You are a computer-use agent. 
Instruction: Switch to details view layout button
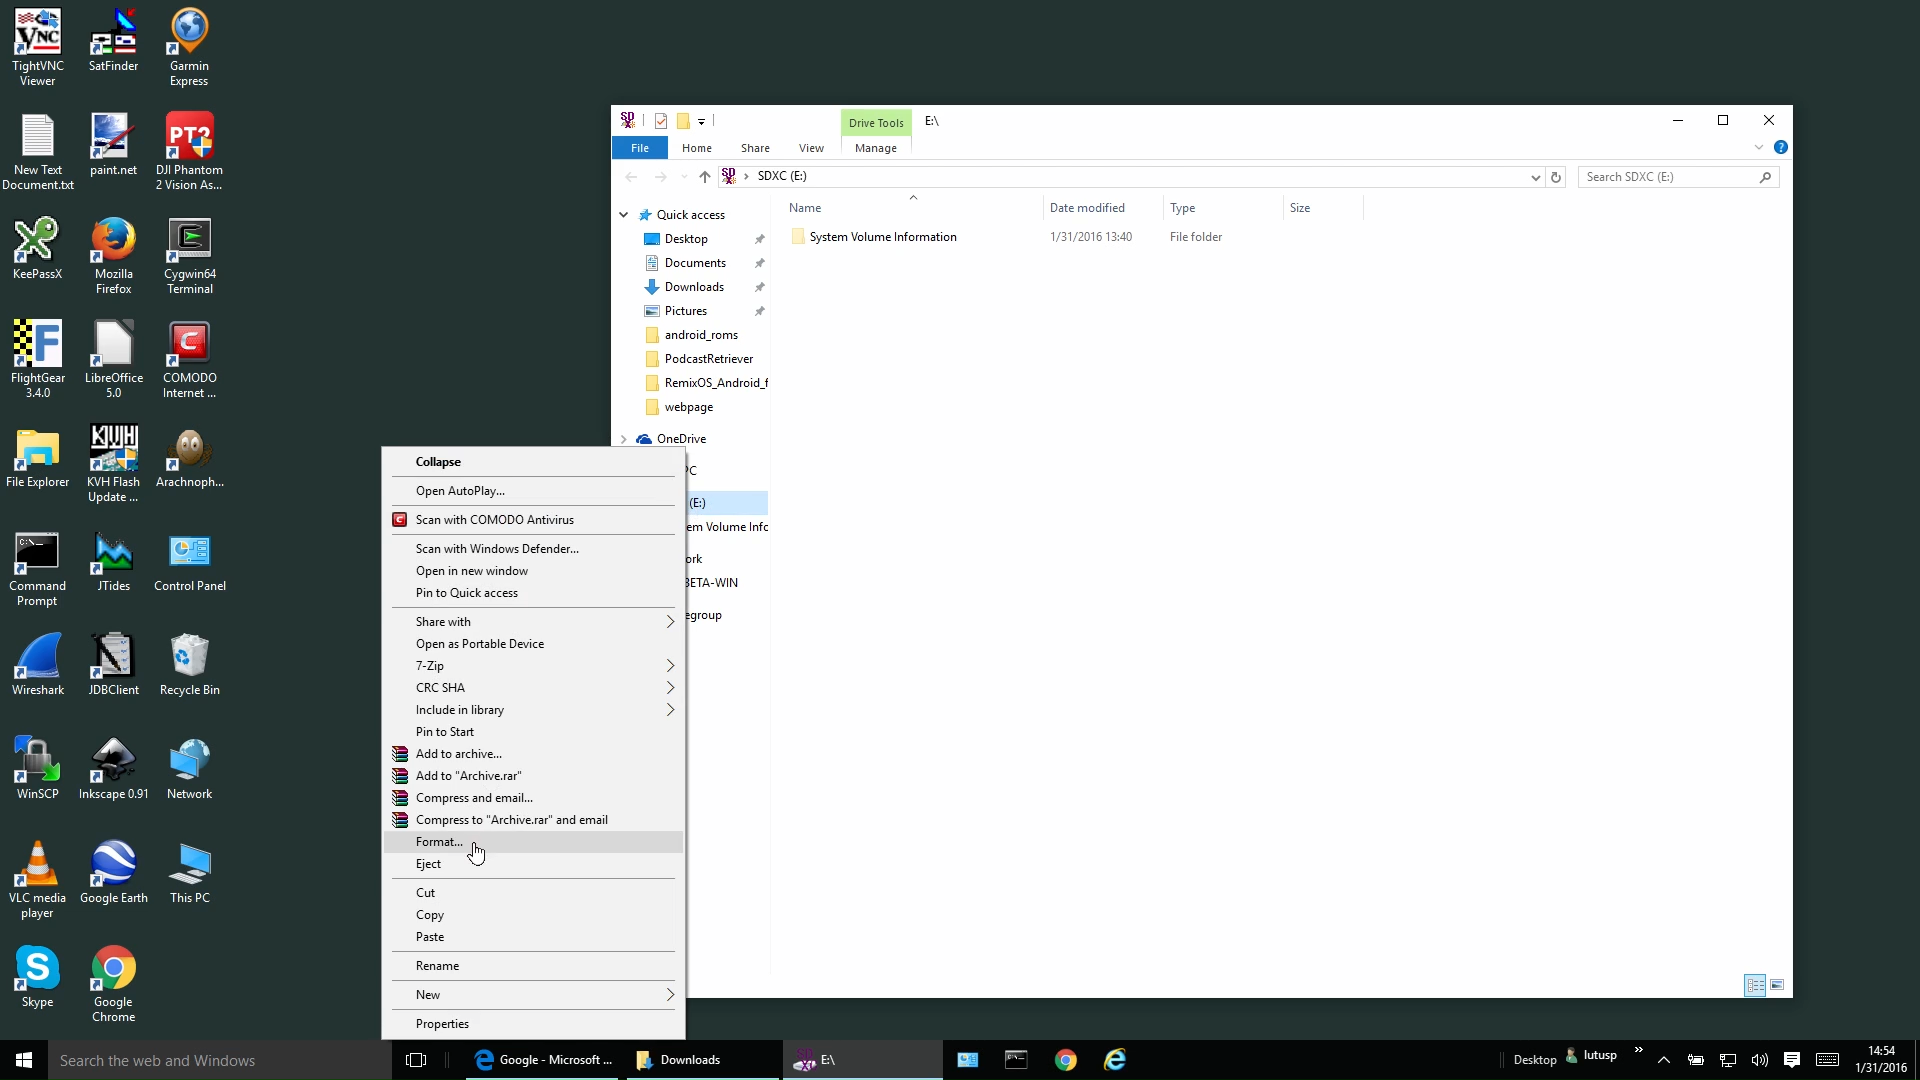coord(1755,985)
